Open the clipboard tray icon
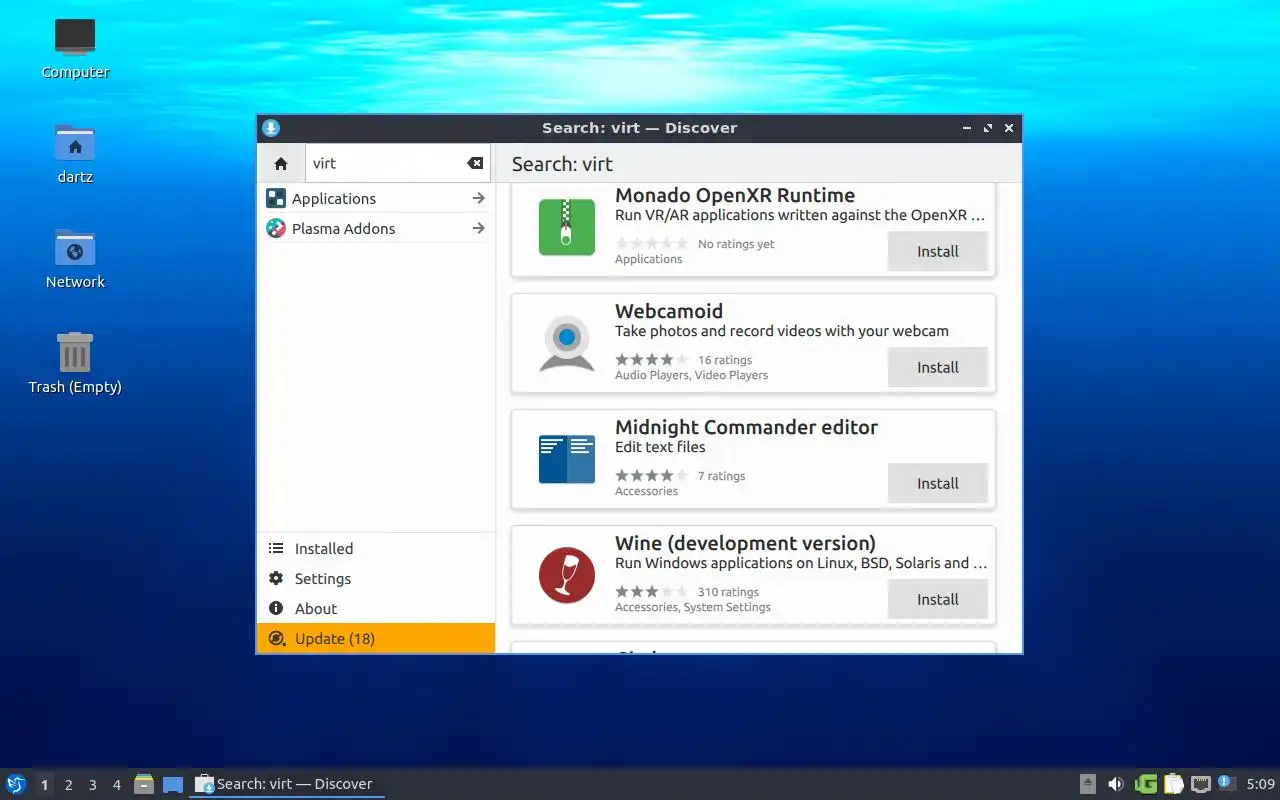 1174,784
